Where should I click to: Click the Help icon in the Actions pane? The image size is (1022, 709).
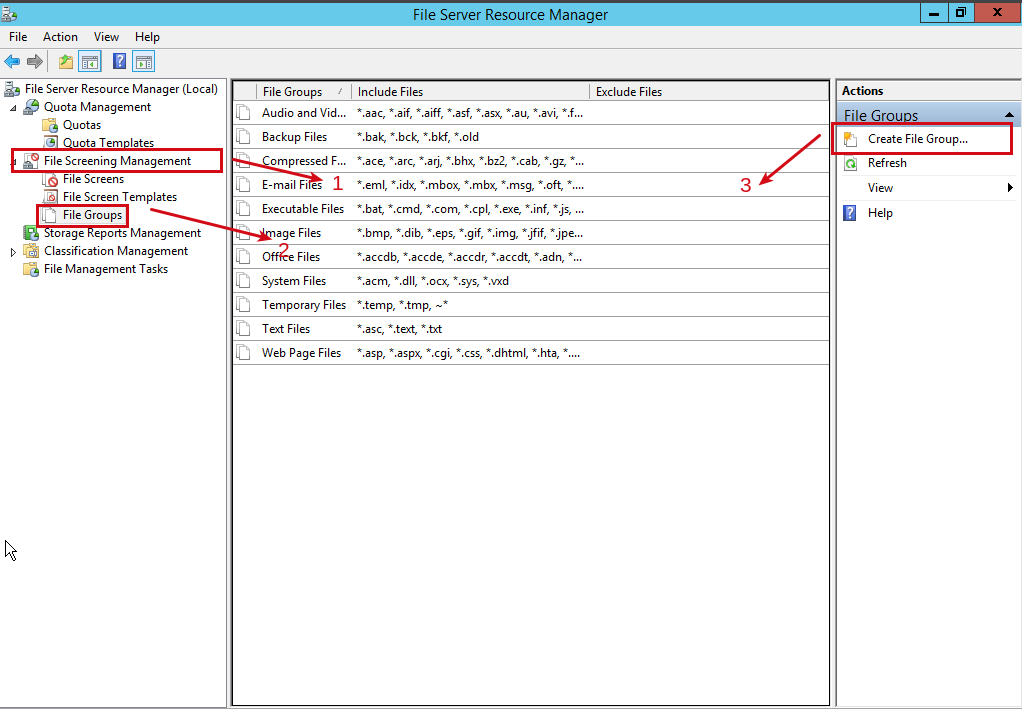849,212
